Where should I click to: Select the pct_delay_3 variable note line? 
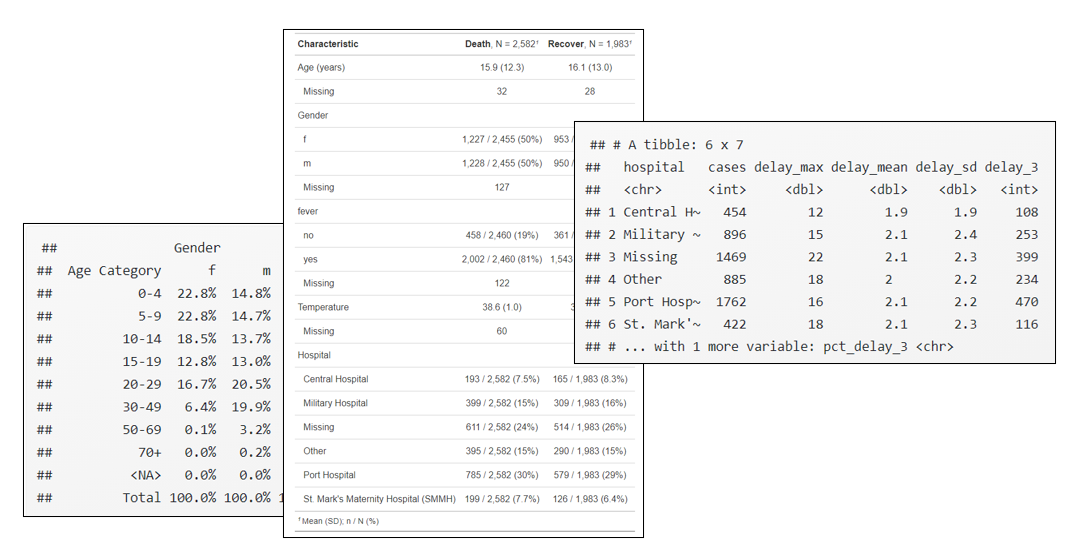click(769, 346)
